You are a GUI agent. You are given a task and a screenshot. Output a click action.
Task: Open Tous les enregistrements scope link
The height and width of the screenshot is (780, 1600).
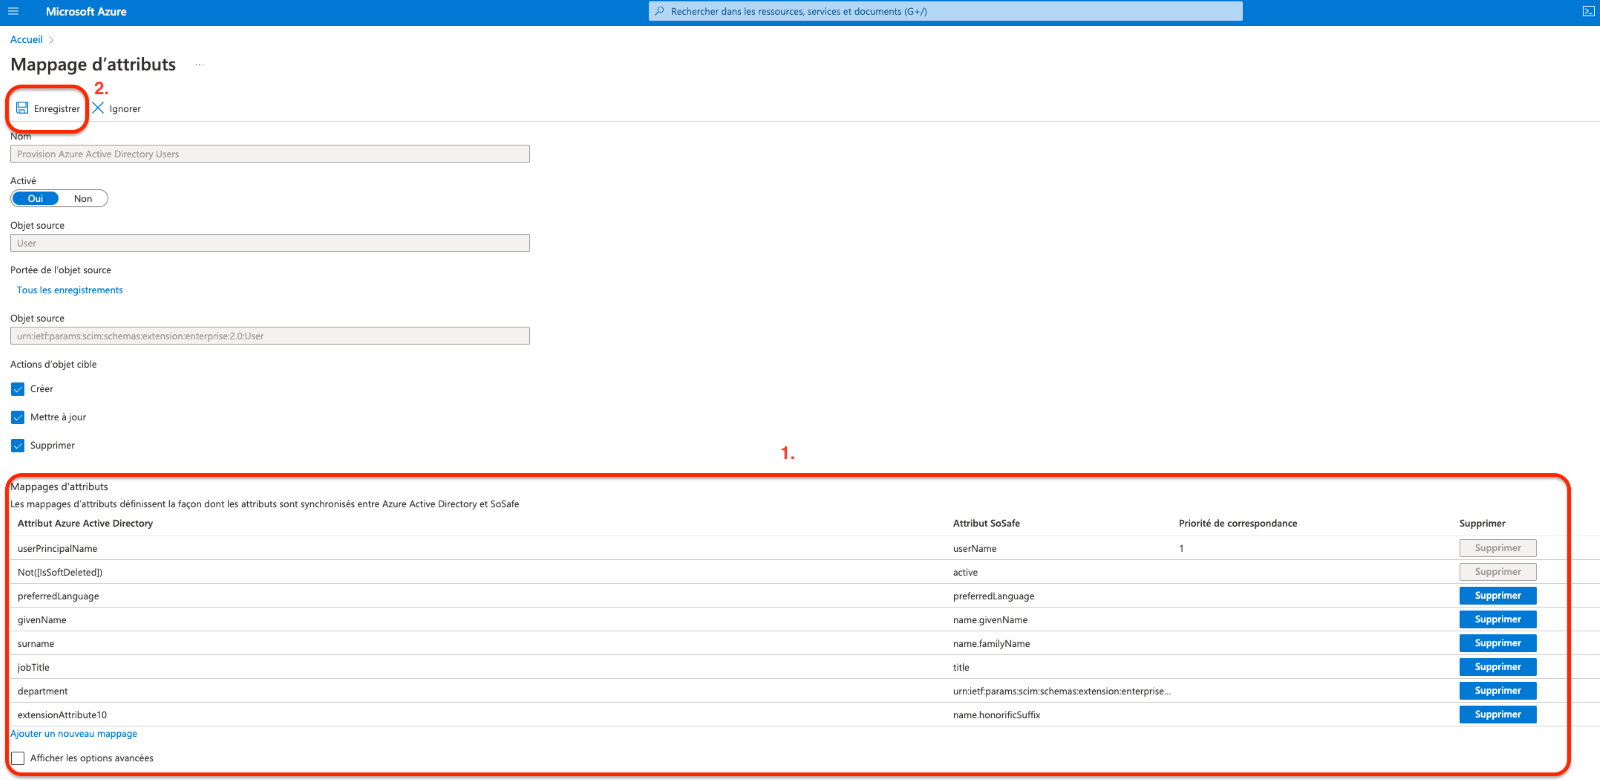70,290
